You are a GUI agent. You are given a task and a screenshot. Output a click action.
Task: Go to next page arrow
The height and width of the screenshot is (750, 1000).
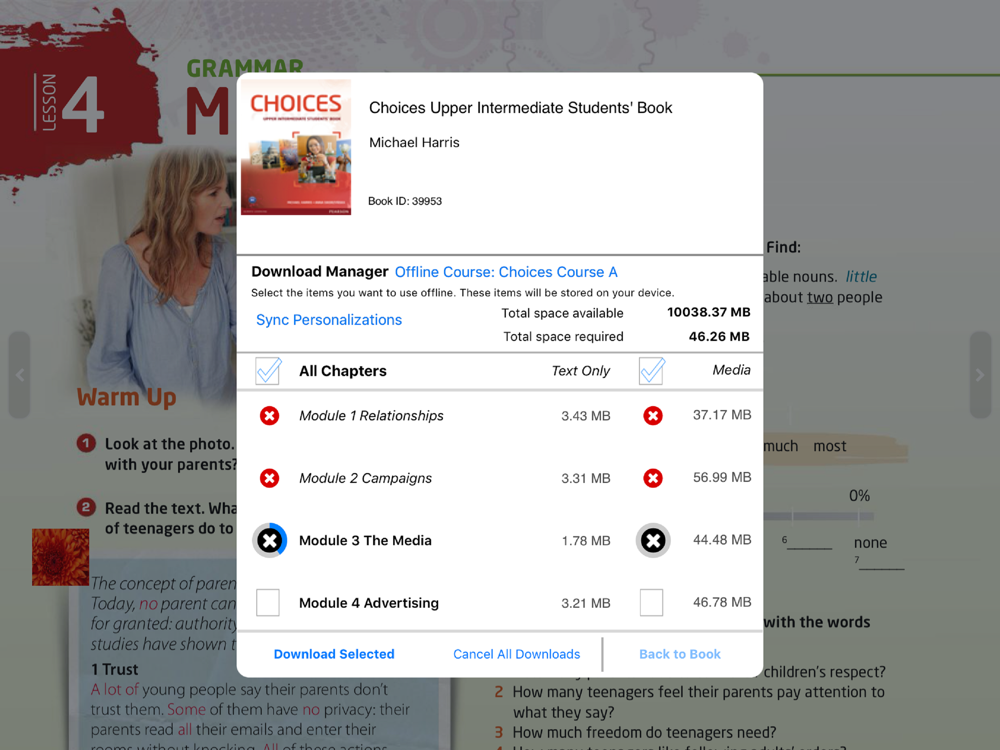pos(980,375)
